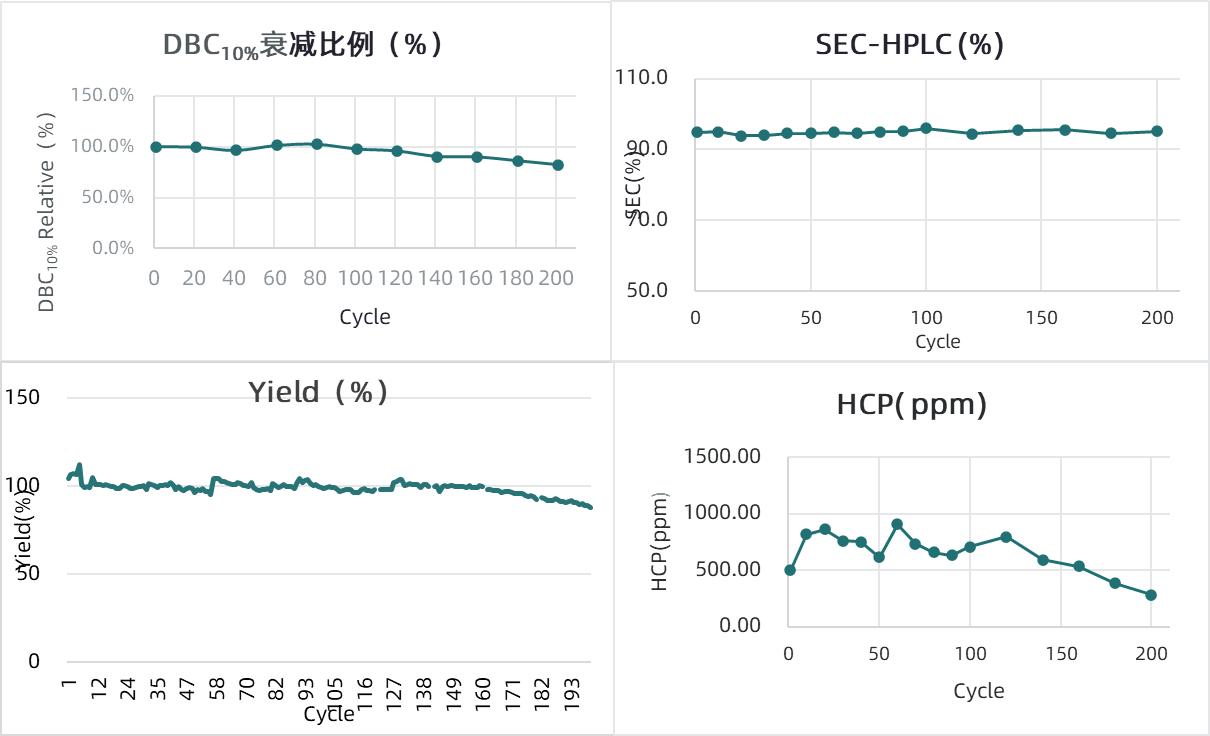Click the highest HCP data point at cycle 60
The height and width of the screenshot is (736, 1210).
click(897, 524)
